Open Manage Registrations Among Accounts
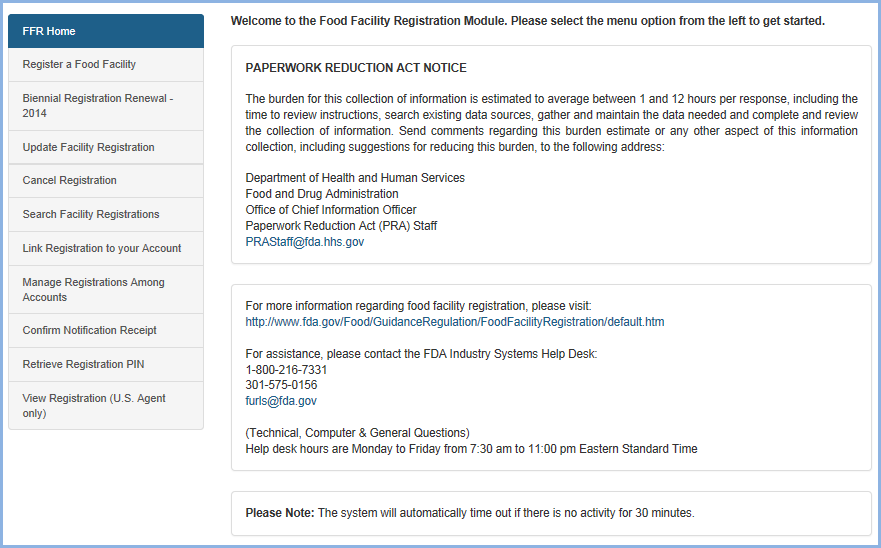881x548 pixels. 93,289
